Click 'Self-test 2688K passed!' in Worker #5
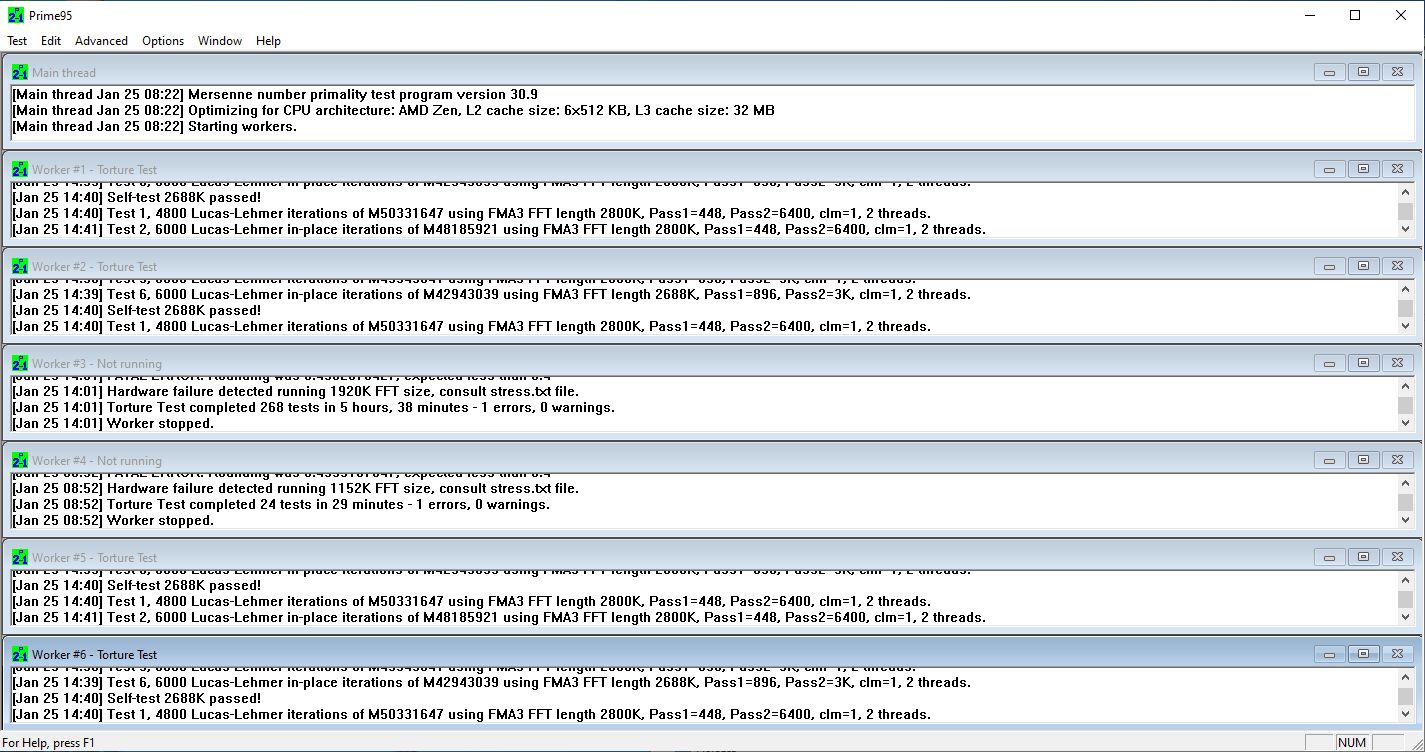Screen dimensions: 1425x752 click(x=137, y=585)
